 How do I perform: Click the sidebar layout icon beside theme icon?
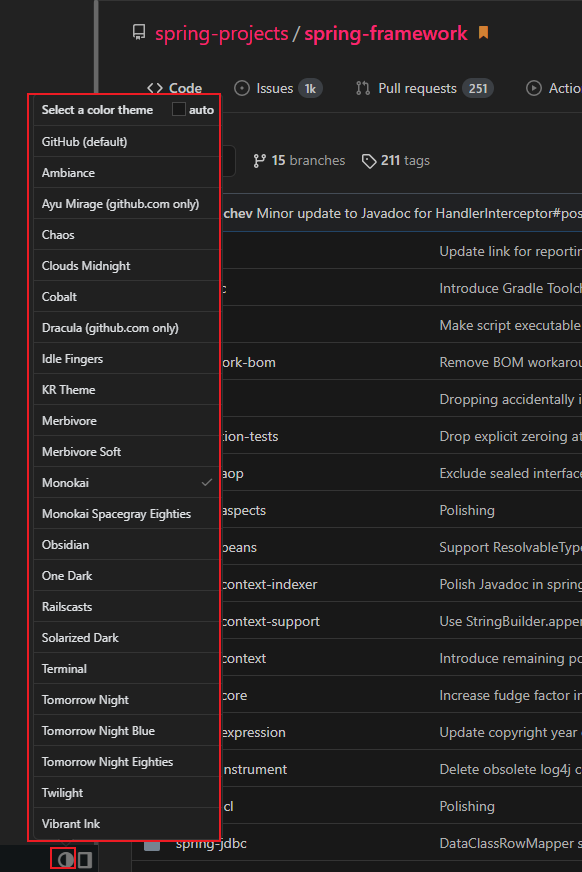[x=85, y=860]
